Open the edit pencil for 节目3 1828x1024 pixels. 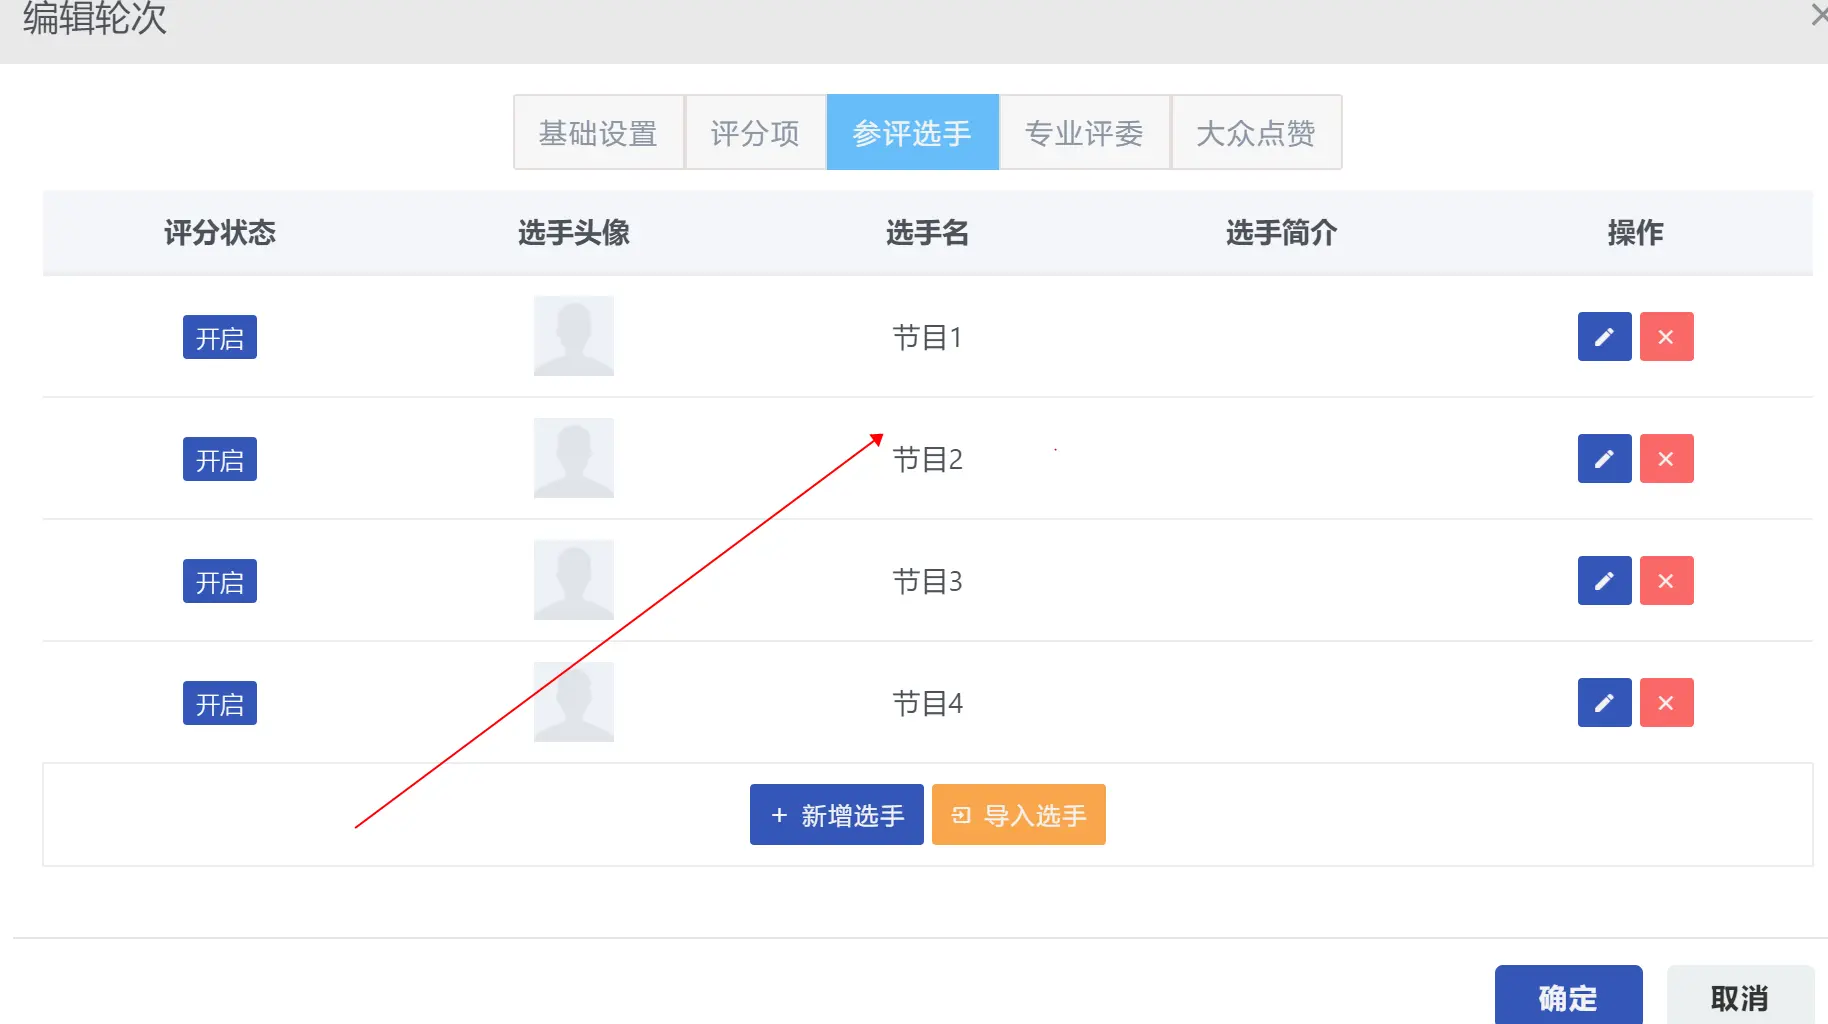pyautogui.click(x=1604, y=581)
